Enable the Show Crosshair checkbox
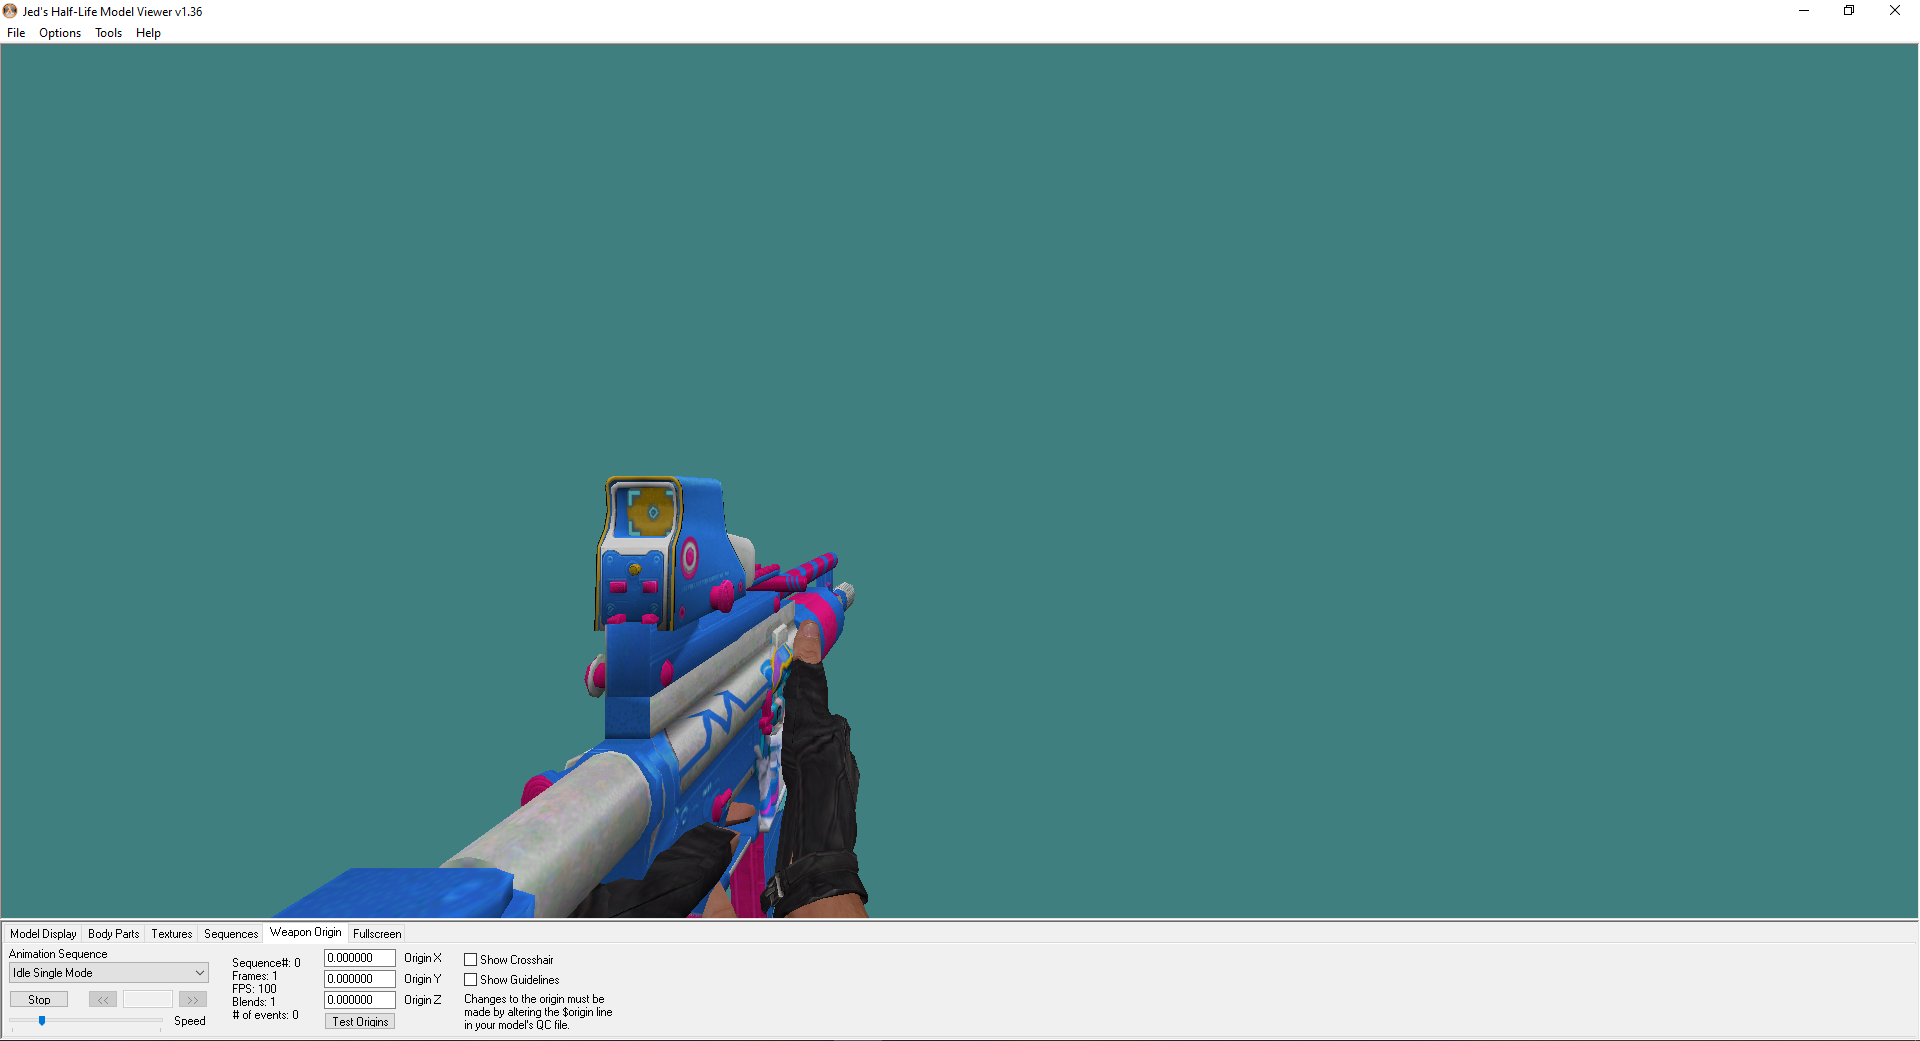The height and width of the screenshot is (1041, 1920). point(470,960)
